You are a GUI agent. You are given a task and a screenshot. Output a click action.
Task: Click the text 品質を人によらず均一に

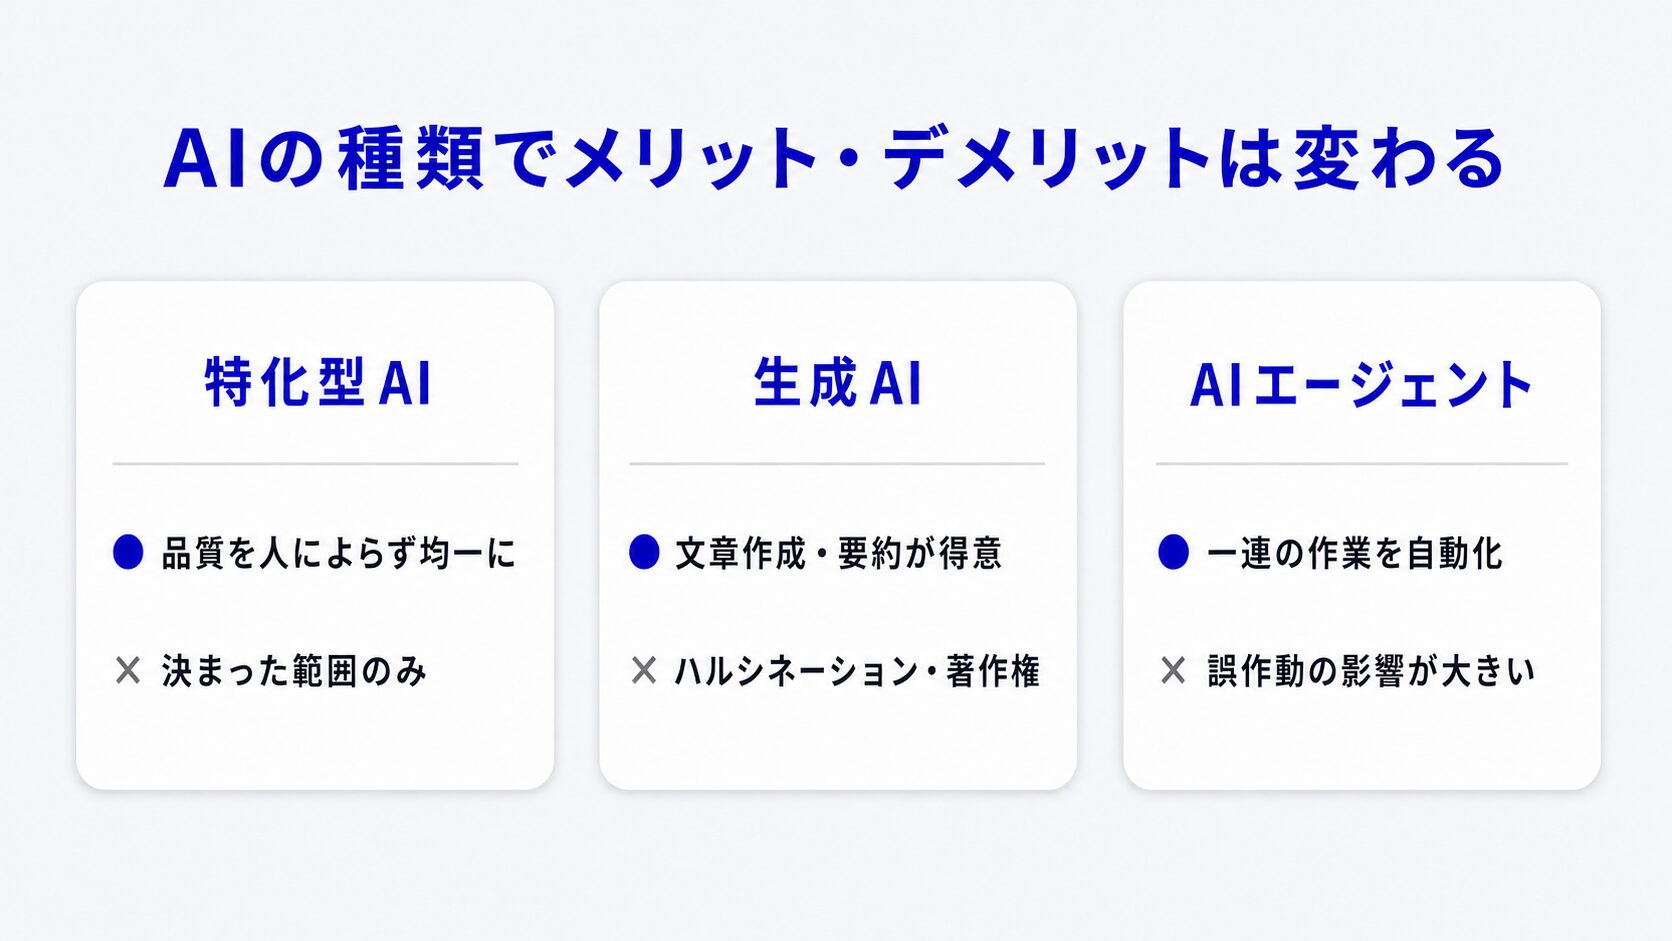click(x=339, y=553)
